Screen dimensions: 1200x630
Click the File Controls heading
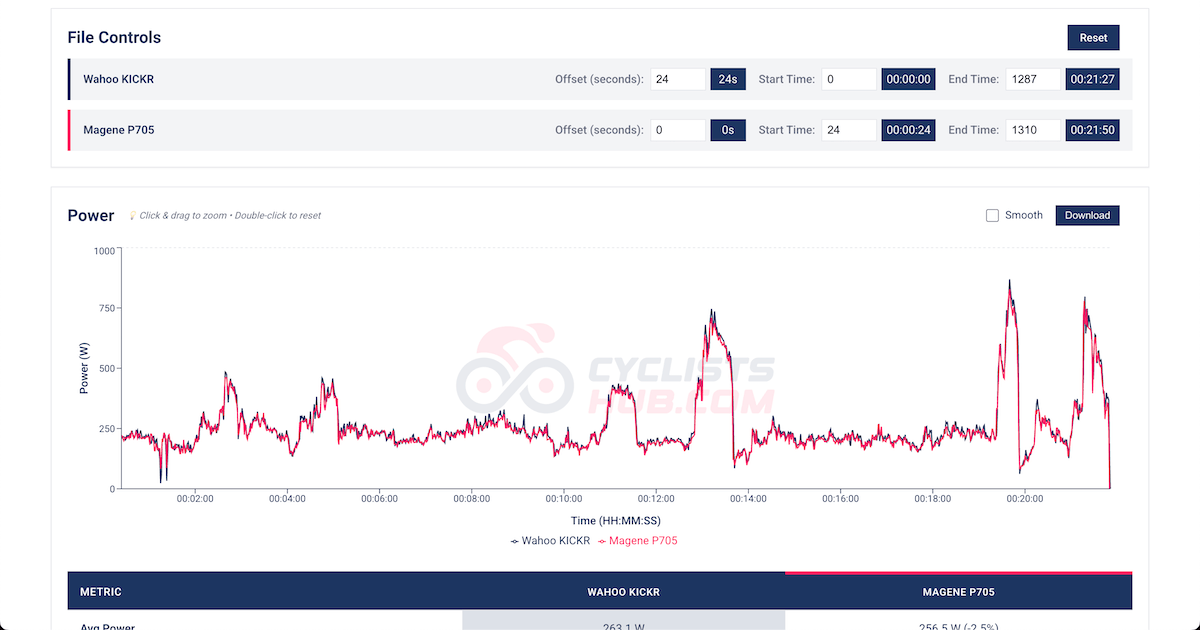click(114, 38)
